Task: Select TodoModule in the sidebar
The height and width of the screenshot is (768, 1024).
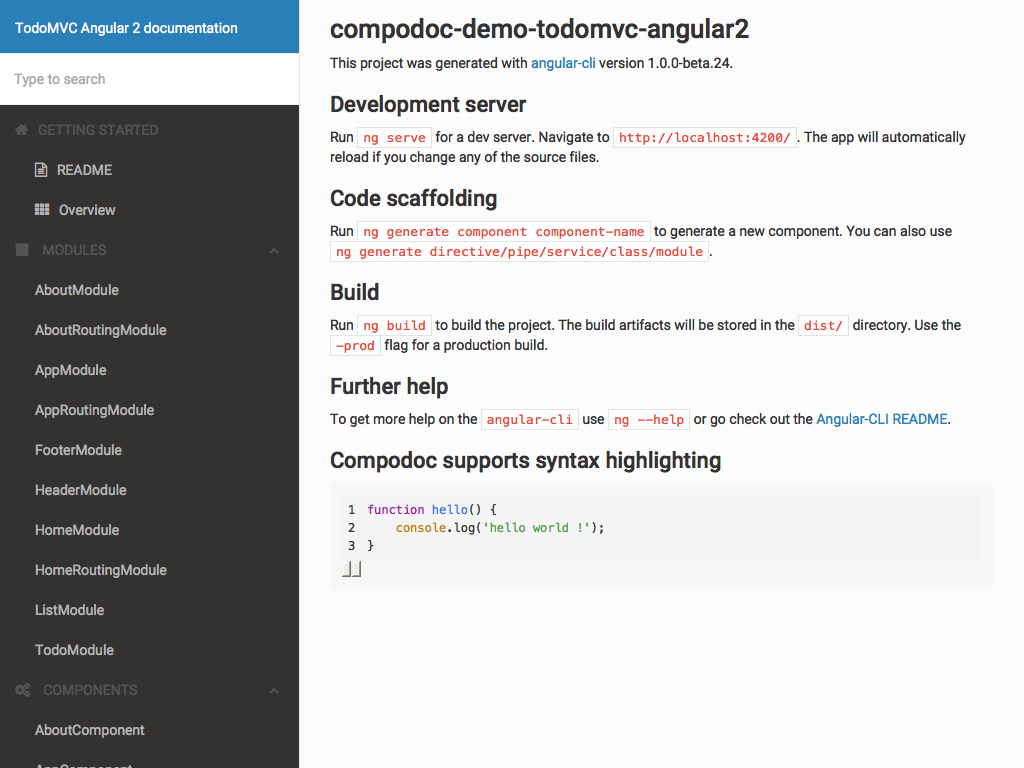Action: [74, 650]
